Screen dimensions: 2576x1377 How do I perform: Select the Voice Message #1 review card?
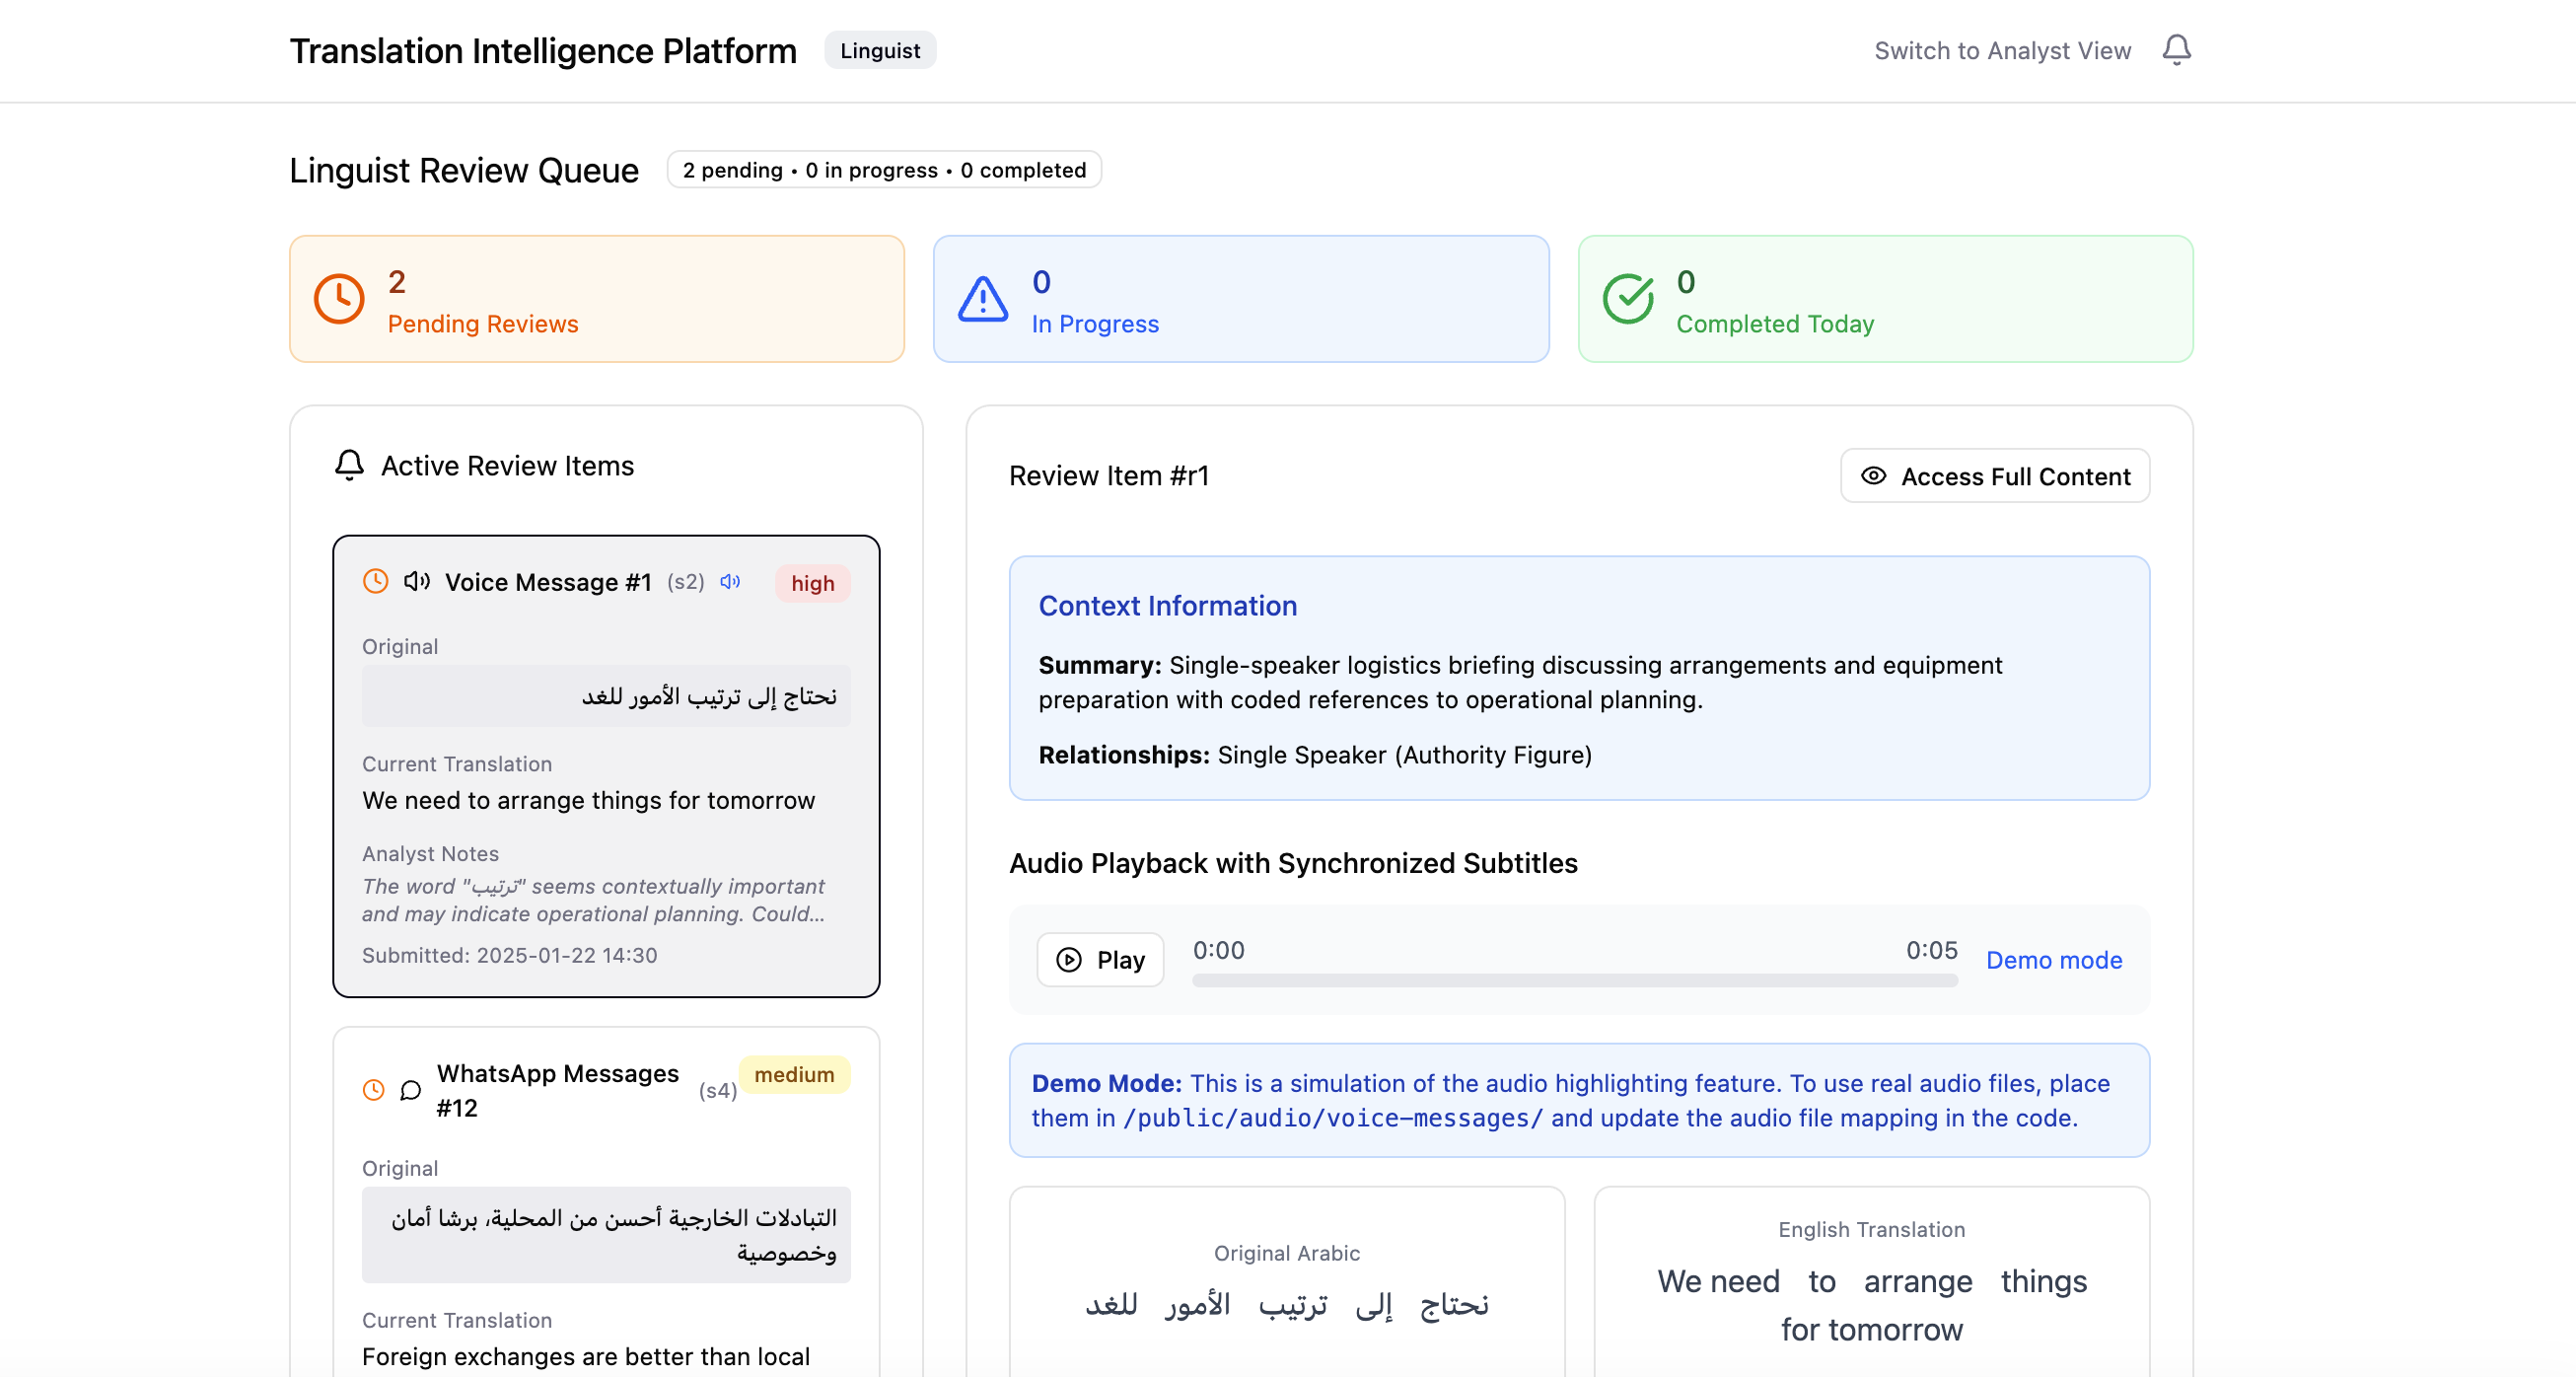pos(606,766)
